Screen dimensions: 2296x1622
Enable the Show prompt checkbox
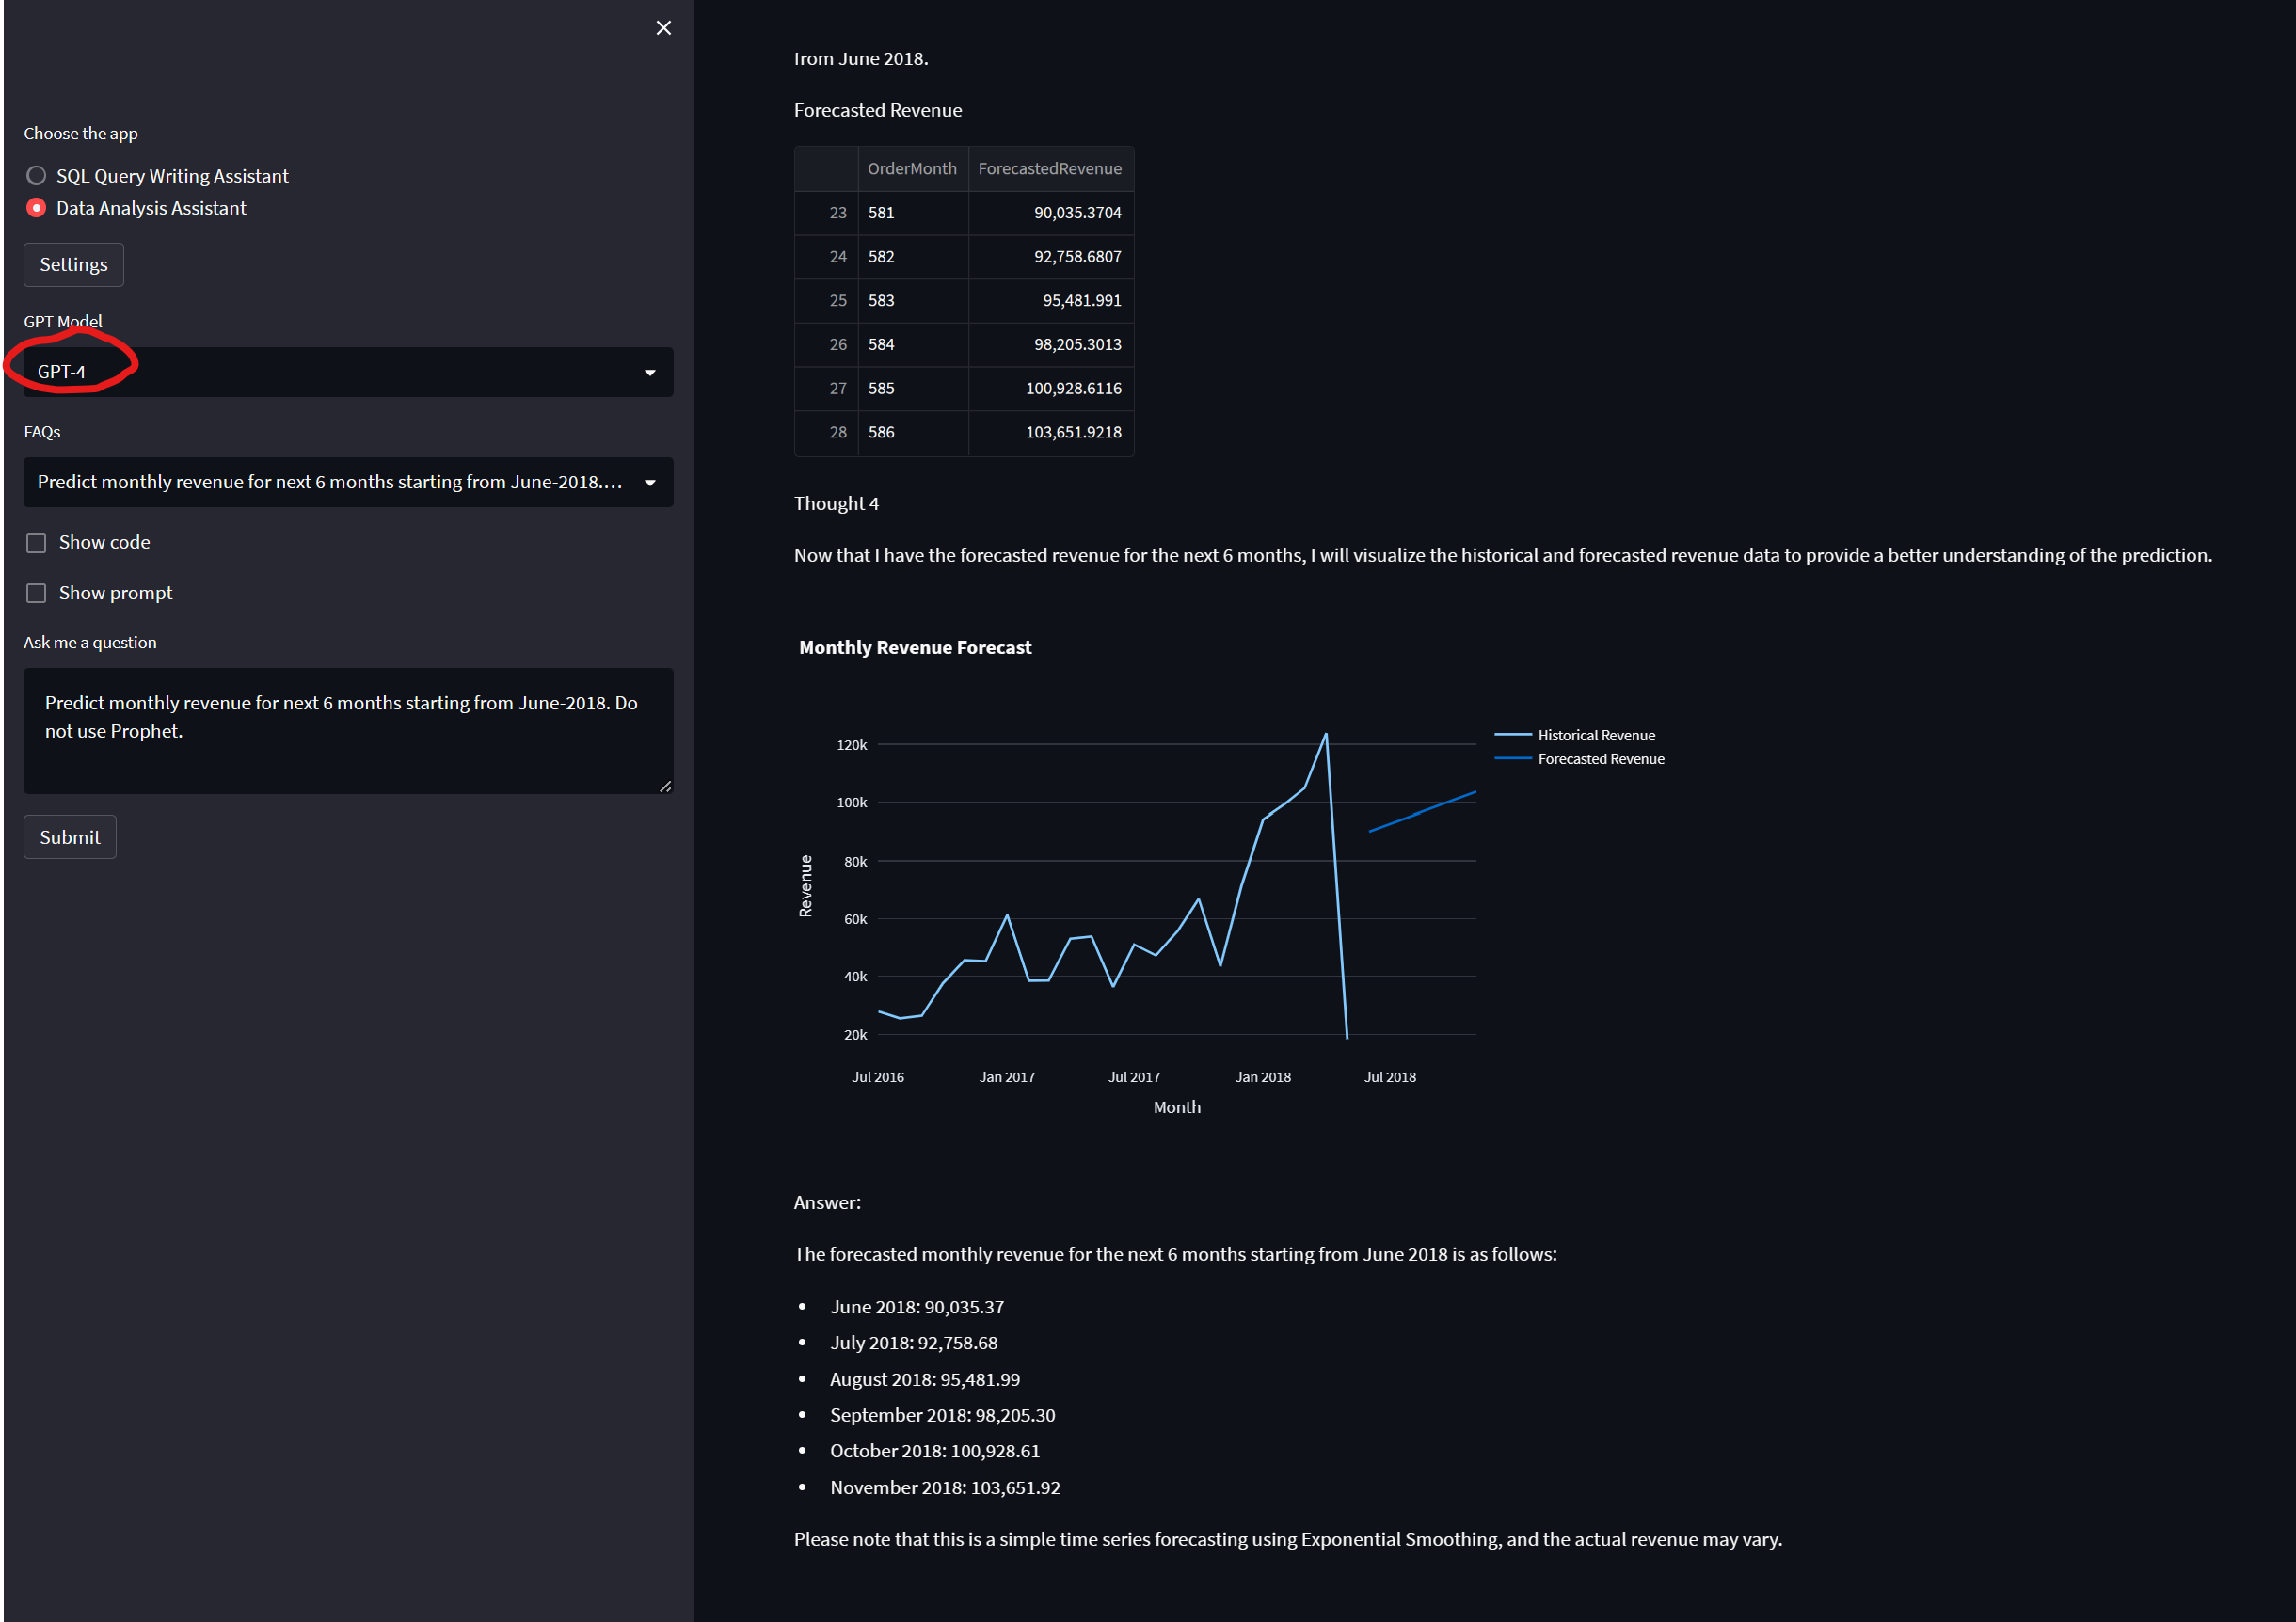(37, 594)
